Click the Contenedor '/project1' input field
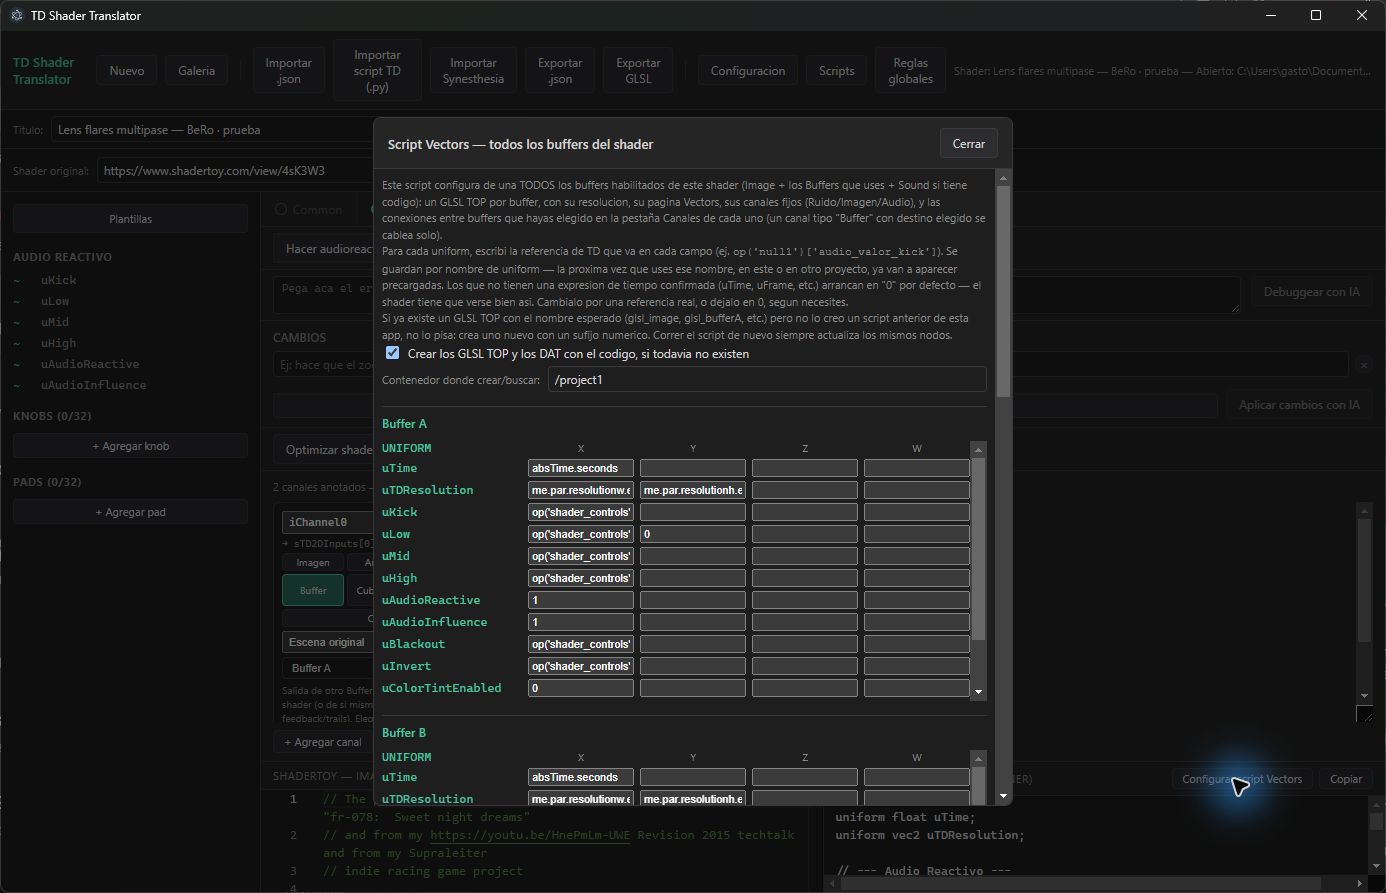 click(x=767, y=380)
